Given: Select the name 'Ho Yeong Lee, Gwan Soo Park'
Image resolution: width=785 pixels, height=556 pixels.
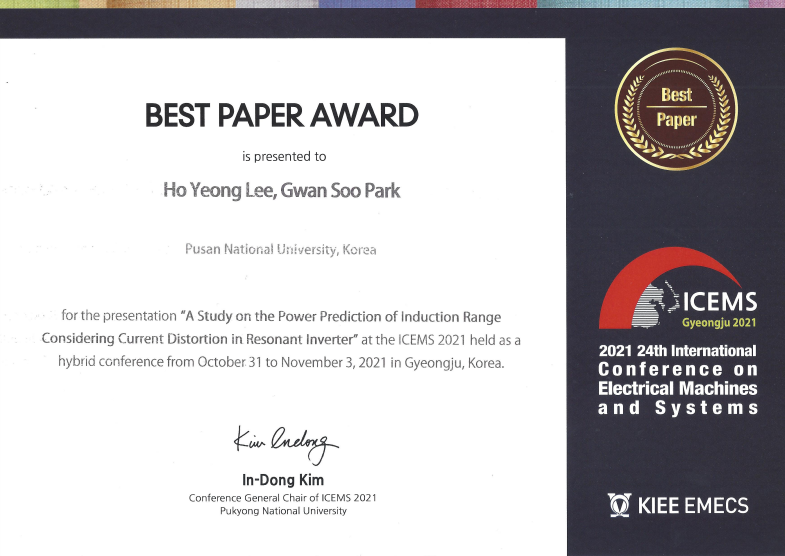Looking at the screenshot, I should tap(282, 191).
